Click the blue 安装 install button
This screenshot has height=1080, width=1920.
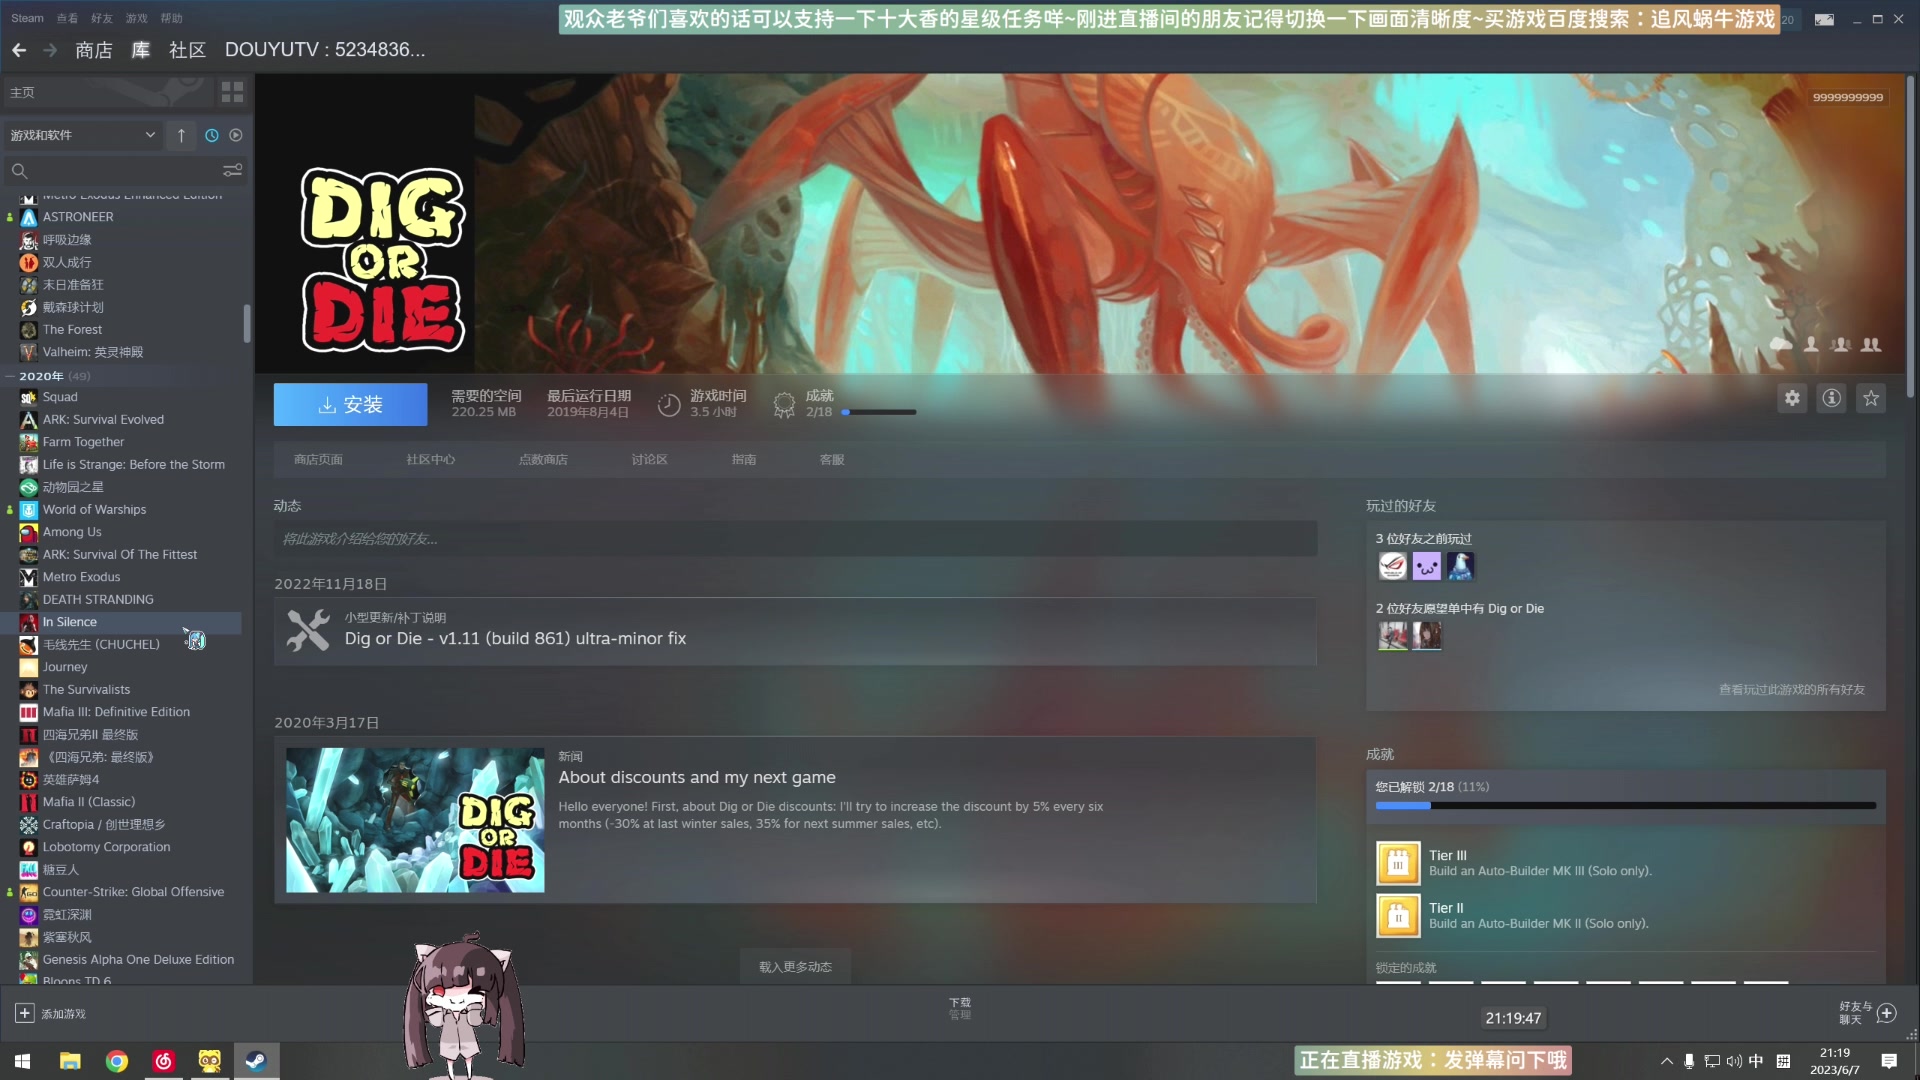click(x=350, y=404)
